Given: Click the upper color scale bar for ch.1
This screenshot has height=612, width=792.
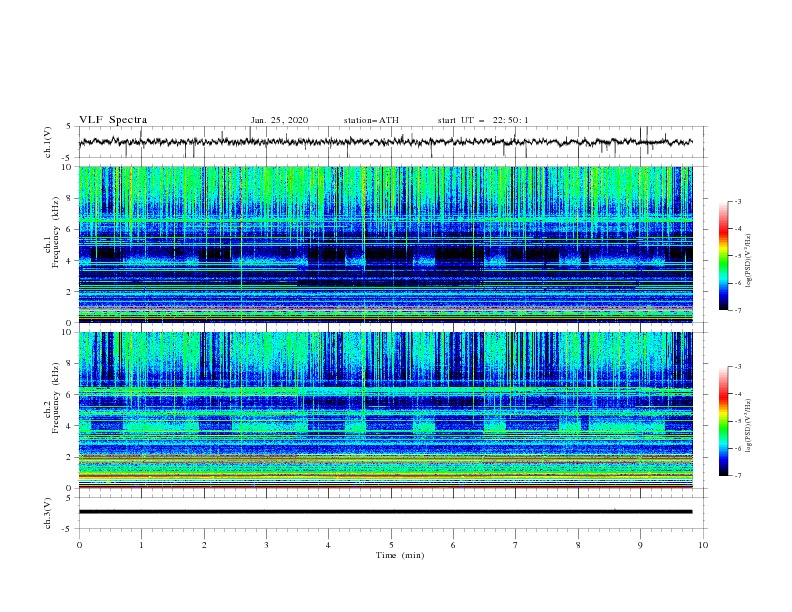Looking at the screenshot, I should (x=724, y=255).
